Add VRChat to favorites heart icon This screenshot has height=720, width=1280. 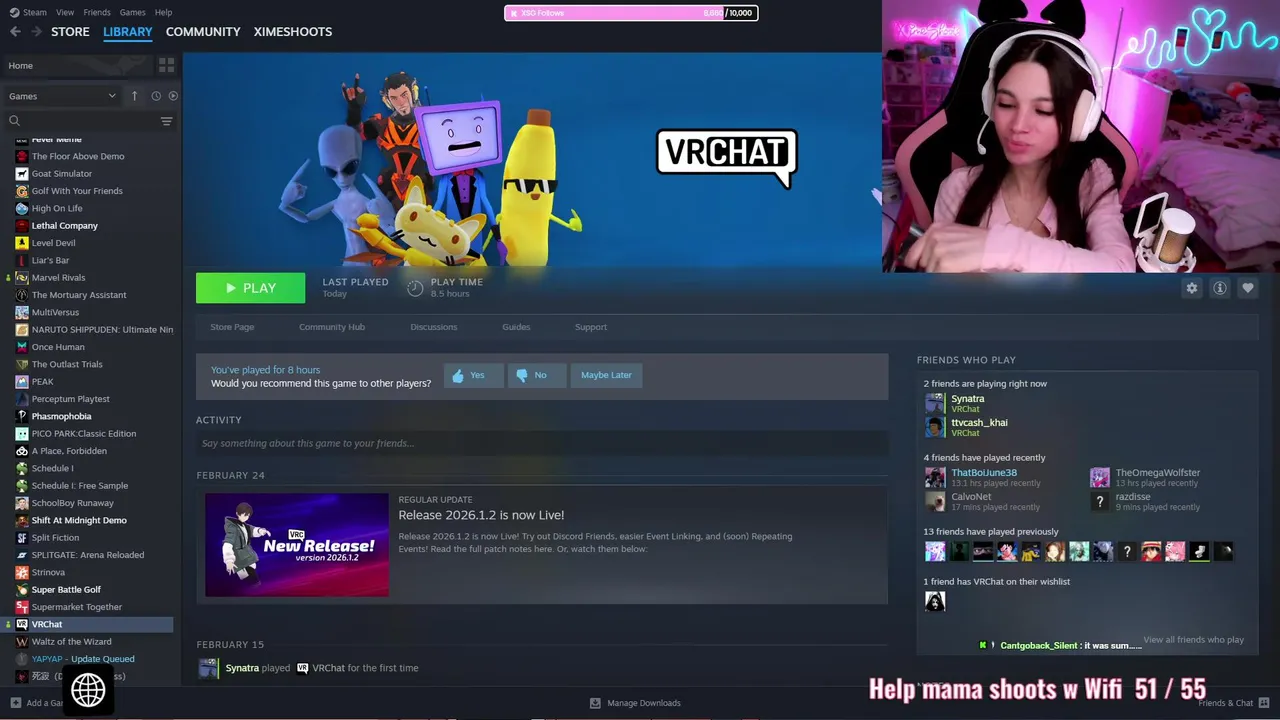coord(1247,288)
